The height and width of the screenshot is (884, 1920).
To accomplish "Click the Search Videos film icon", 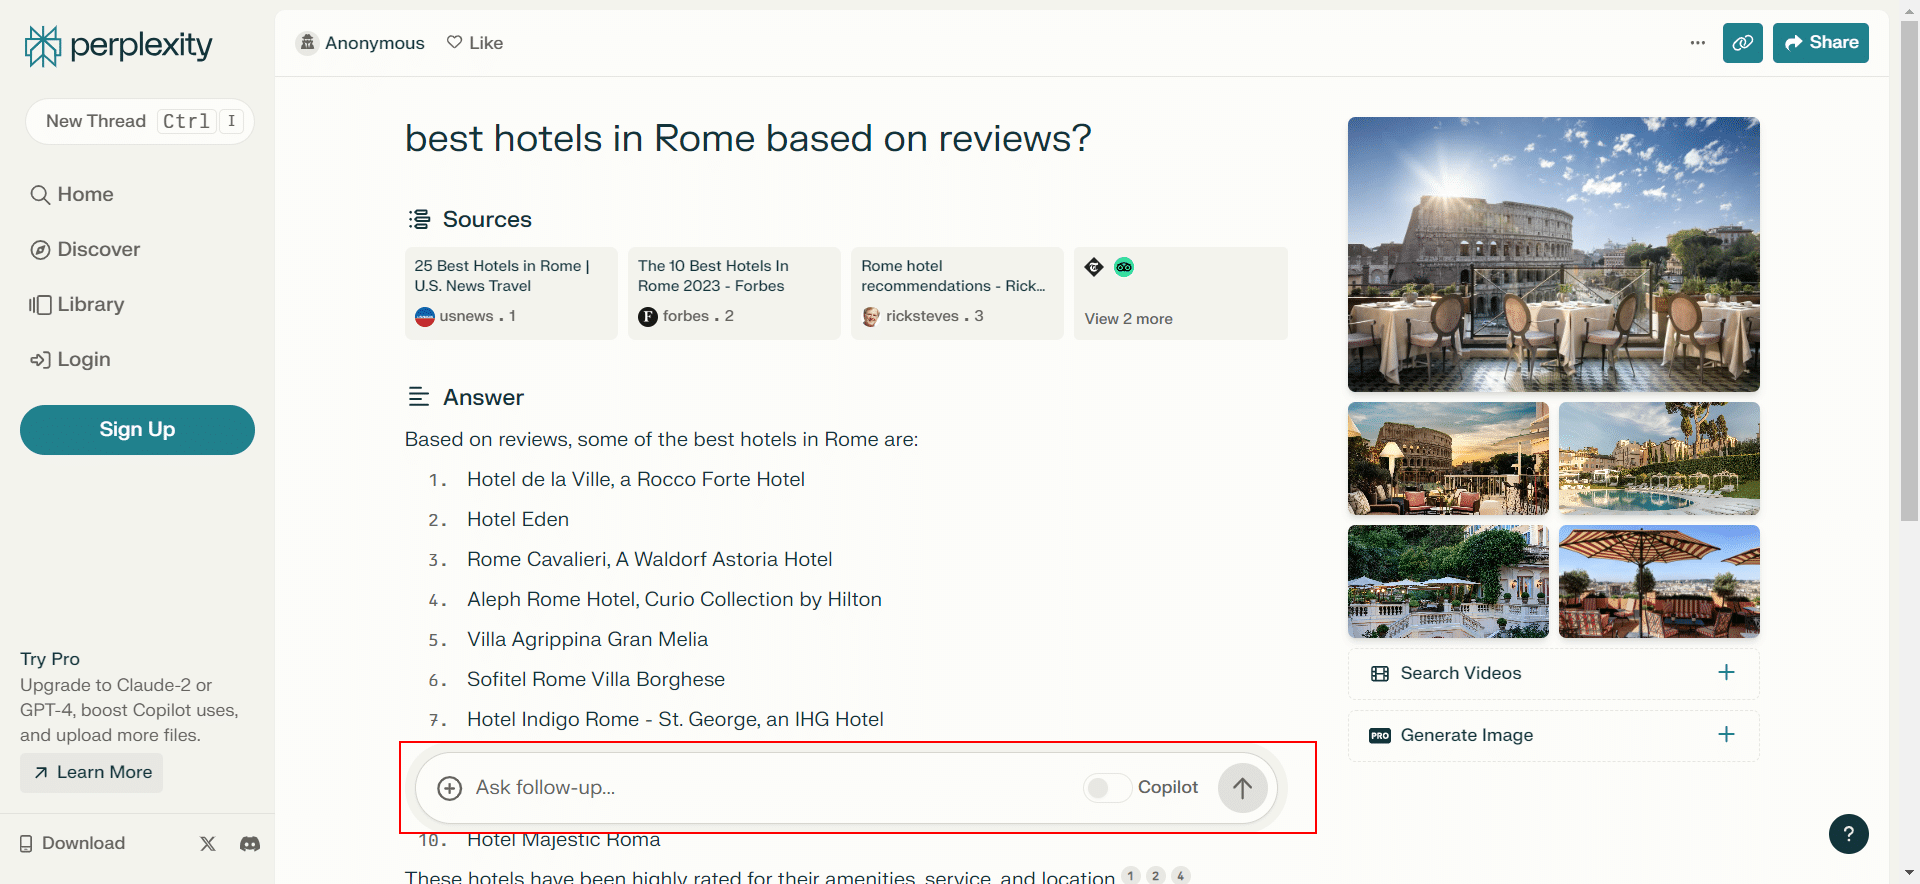I will click(1380, 674).
